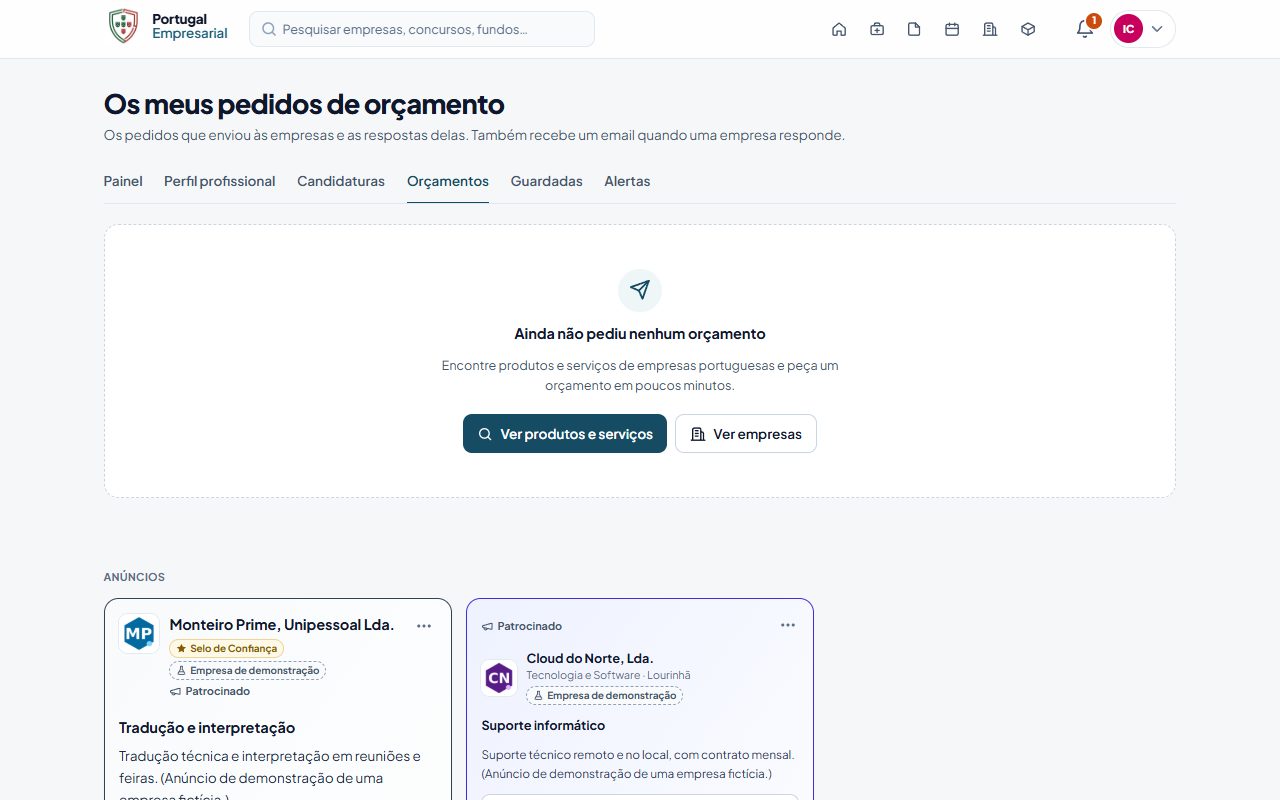Image resolution: width=1280 pixels, height=800 pixels.
Task: Switch to the Perfil profissional tab
Action: (x=220, y=181)
